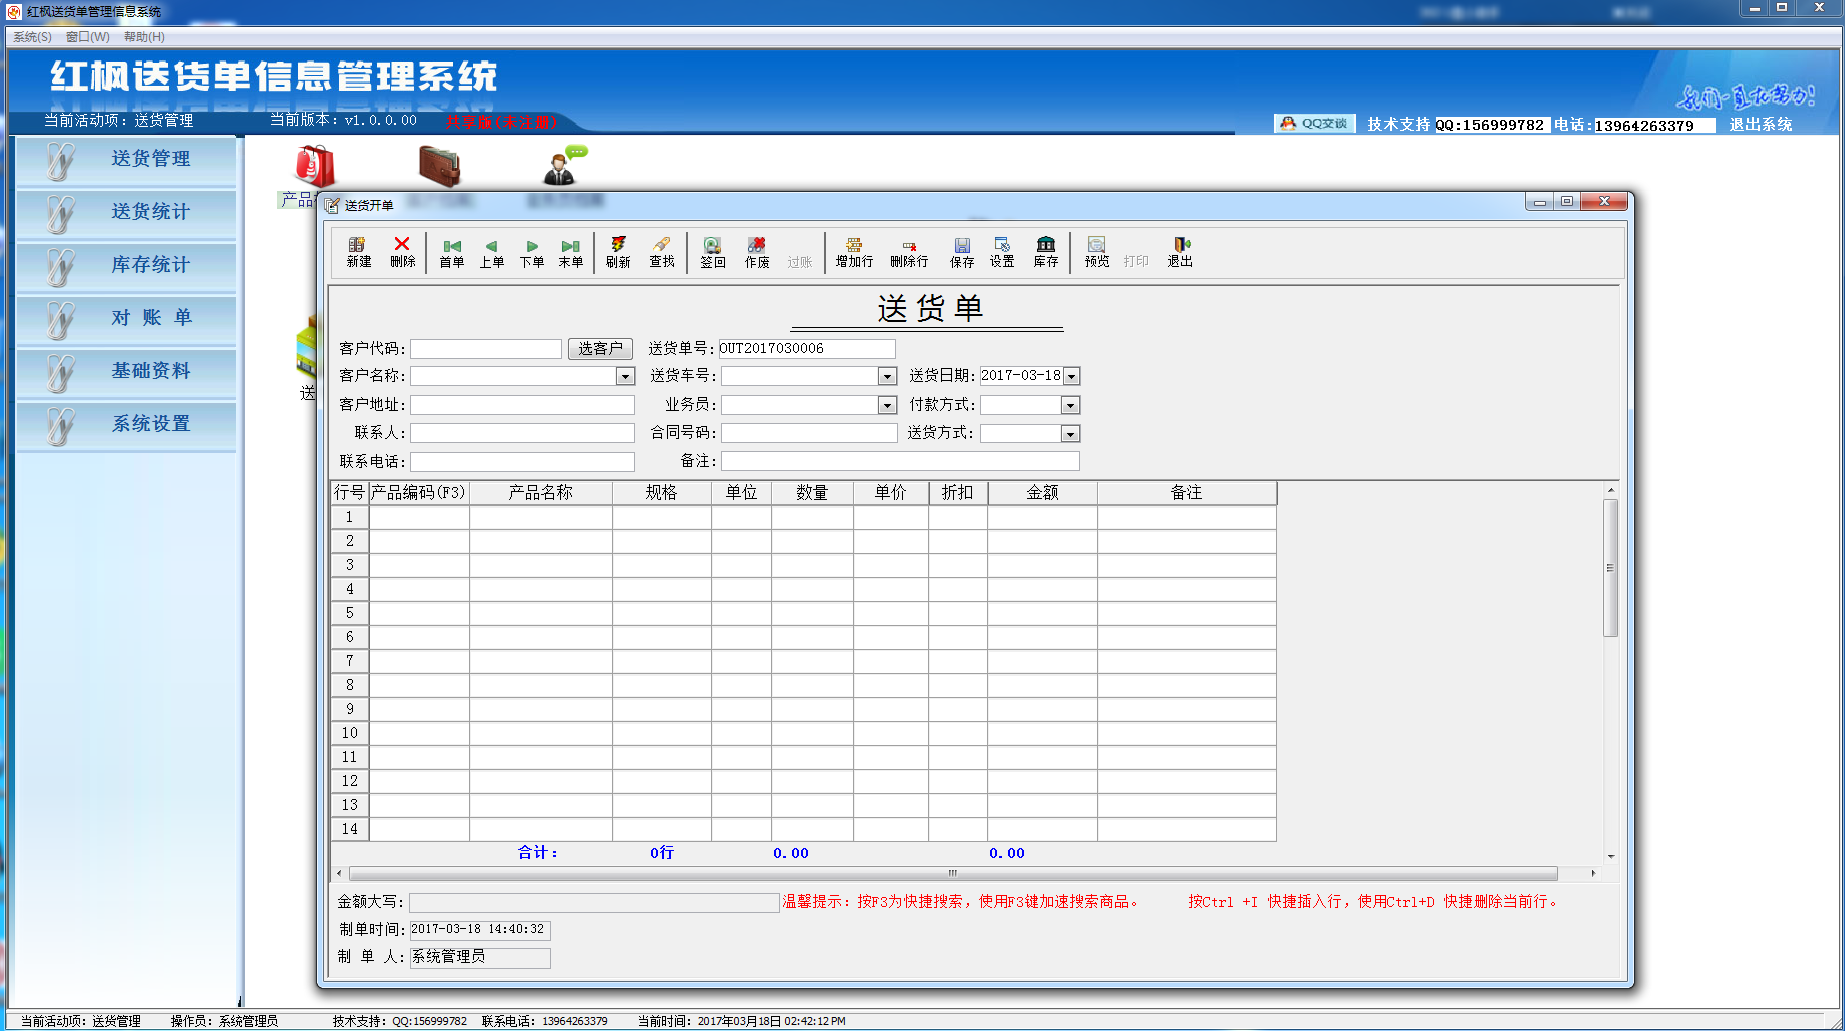Exit the order form with 退出 icon
Image resolution: width=1845 pixels, height=1031 pixels.
click(1180, 252)
